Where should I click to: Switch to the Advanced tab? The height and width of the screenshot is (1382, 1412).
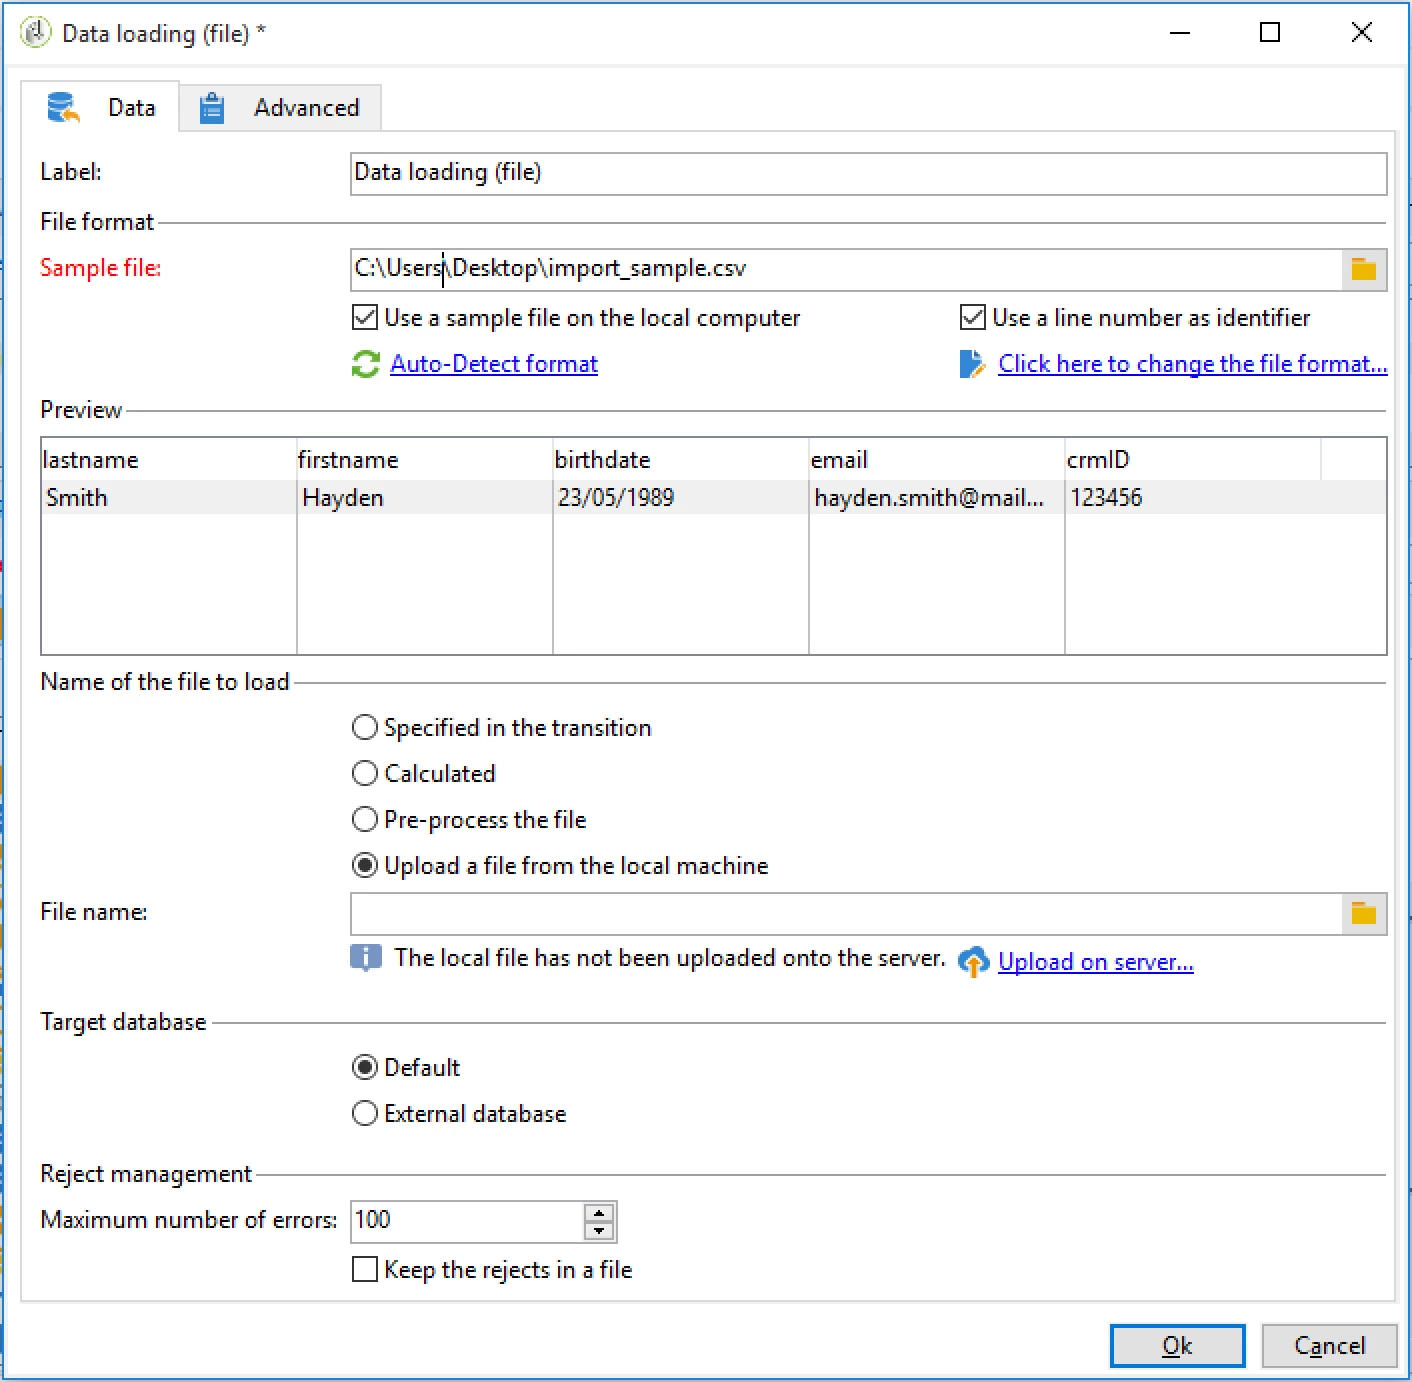pos(280,107)
